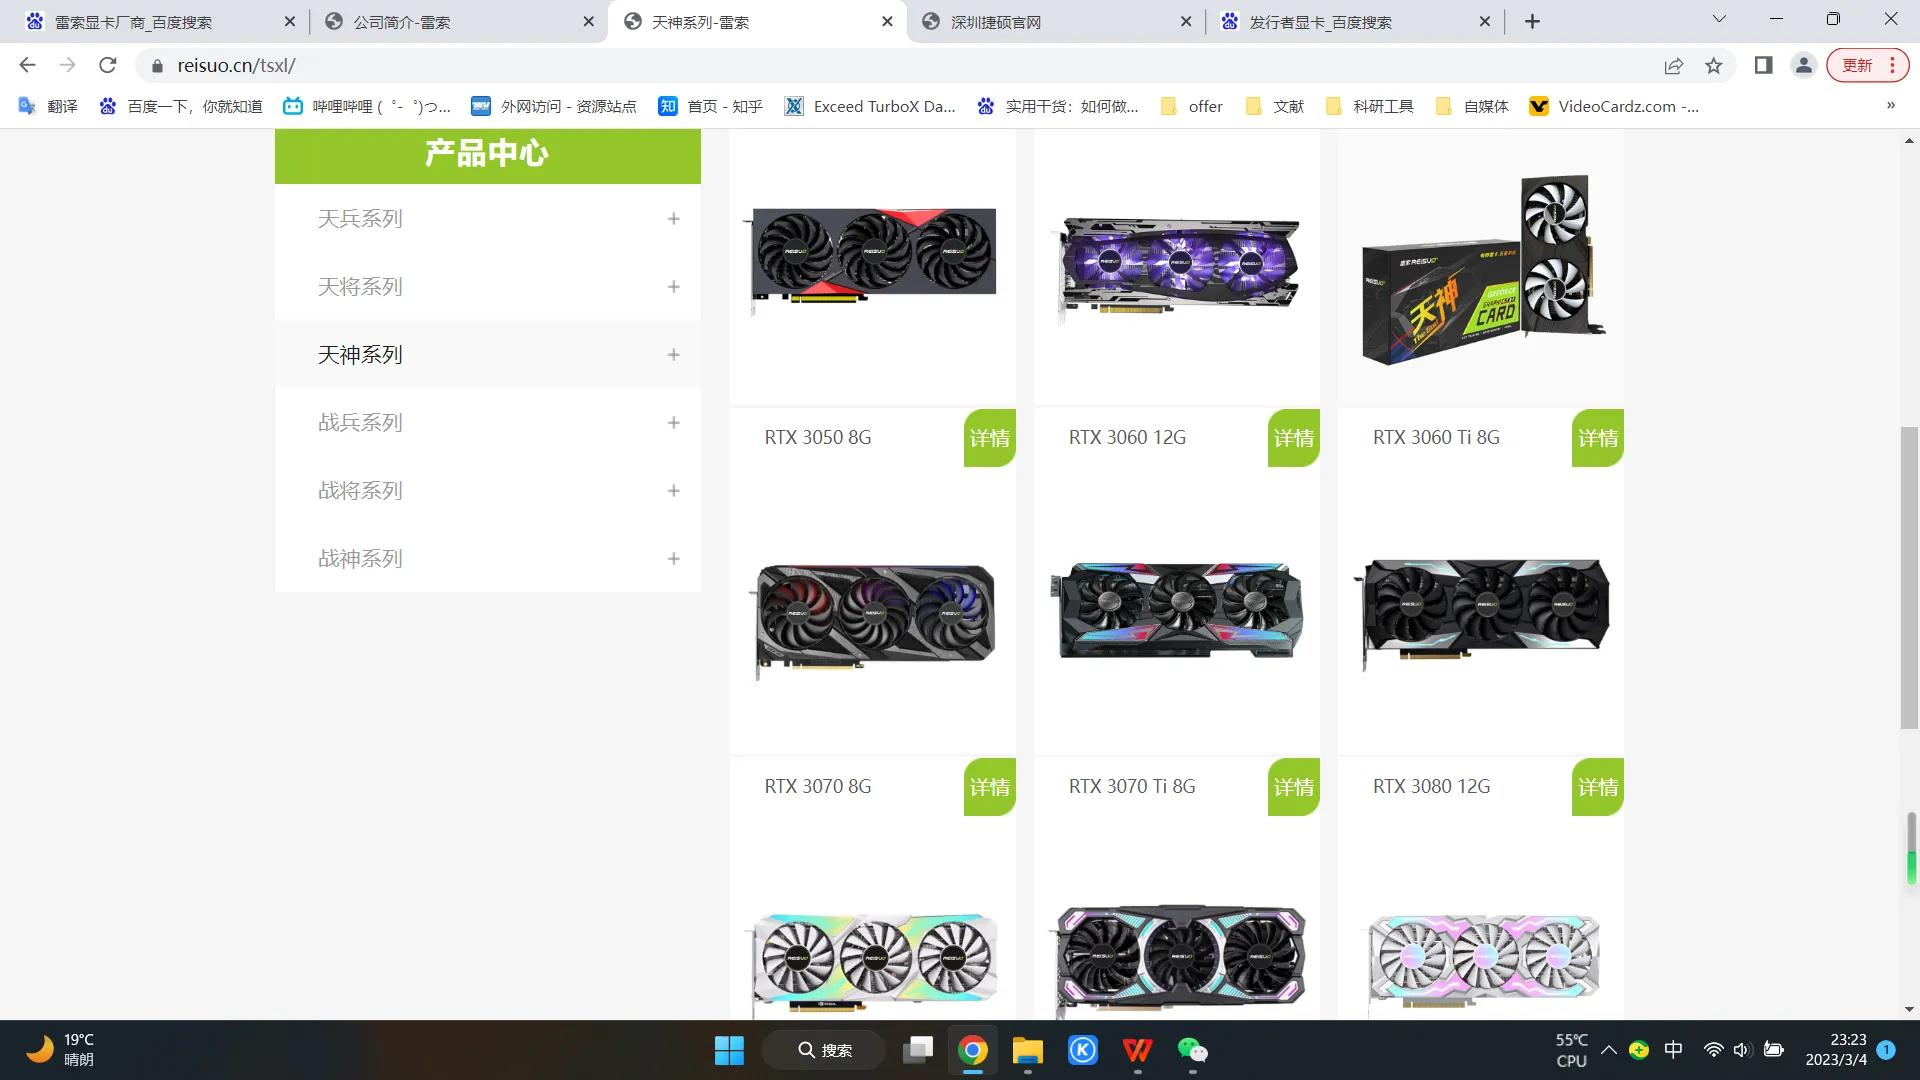Open the Chrome profile avatar

click(1803, 65)
